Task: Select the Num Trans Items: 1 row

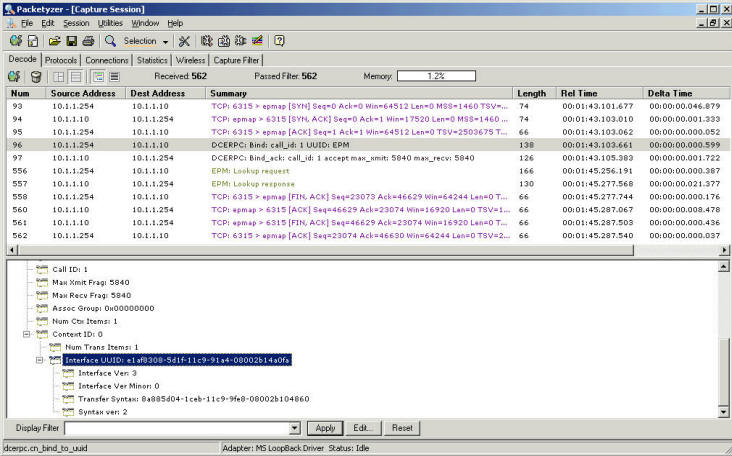Action: coord(102,347)
